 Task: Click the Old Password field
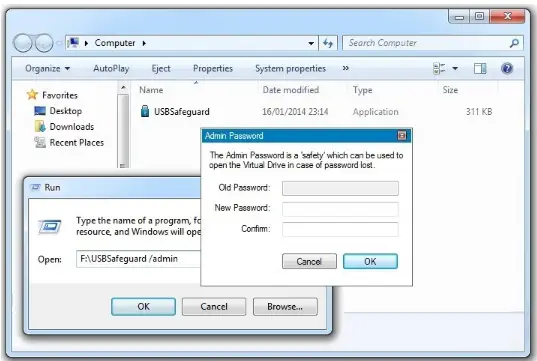point(340,188)
